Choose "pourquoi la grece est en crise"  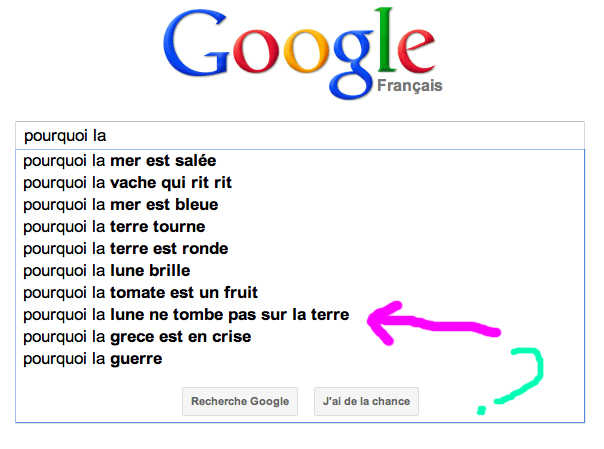point(137,337)
